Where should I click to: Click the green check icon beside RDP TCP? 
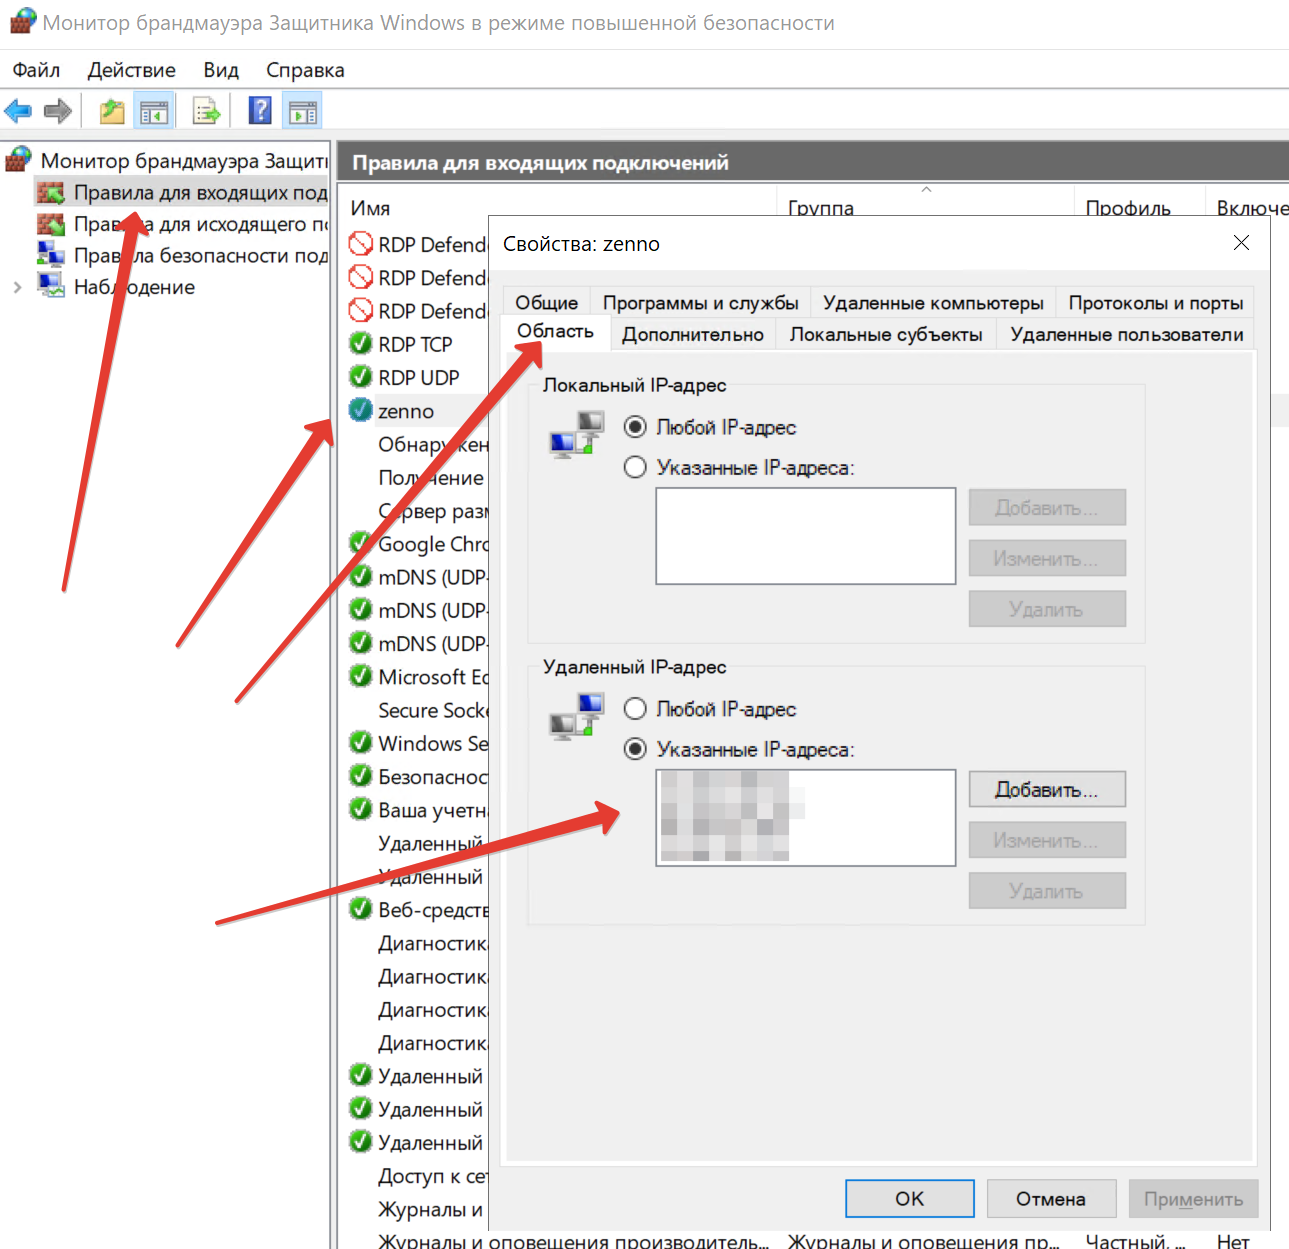(x=360, y=344)
